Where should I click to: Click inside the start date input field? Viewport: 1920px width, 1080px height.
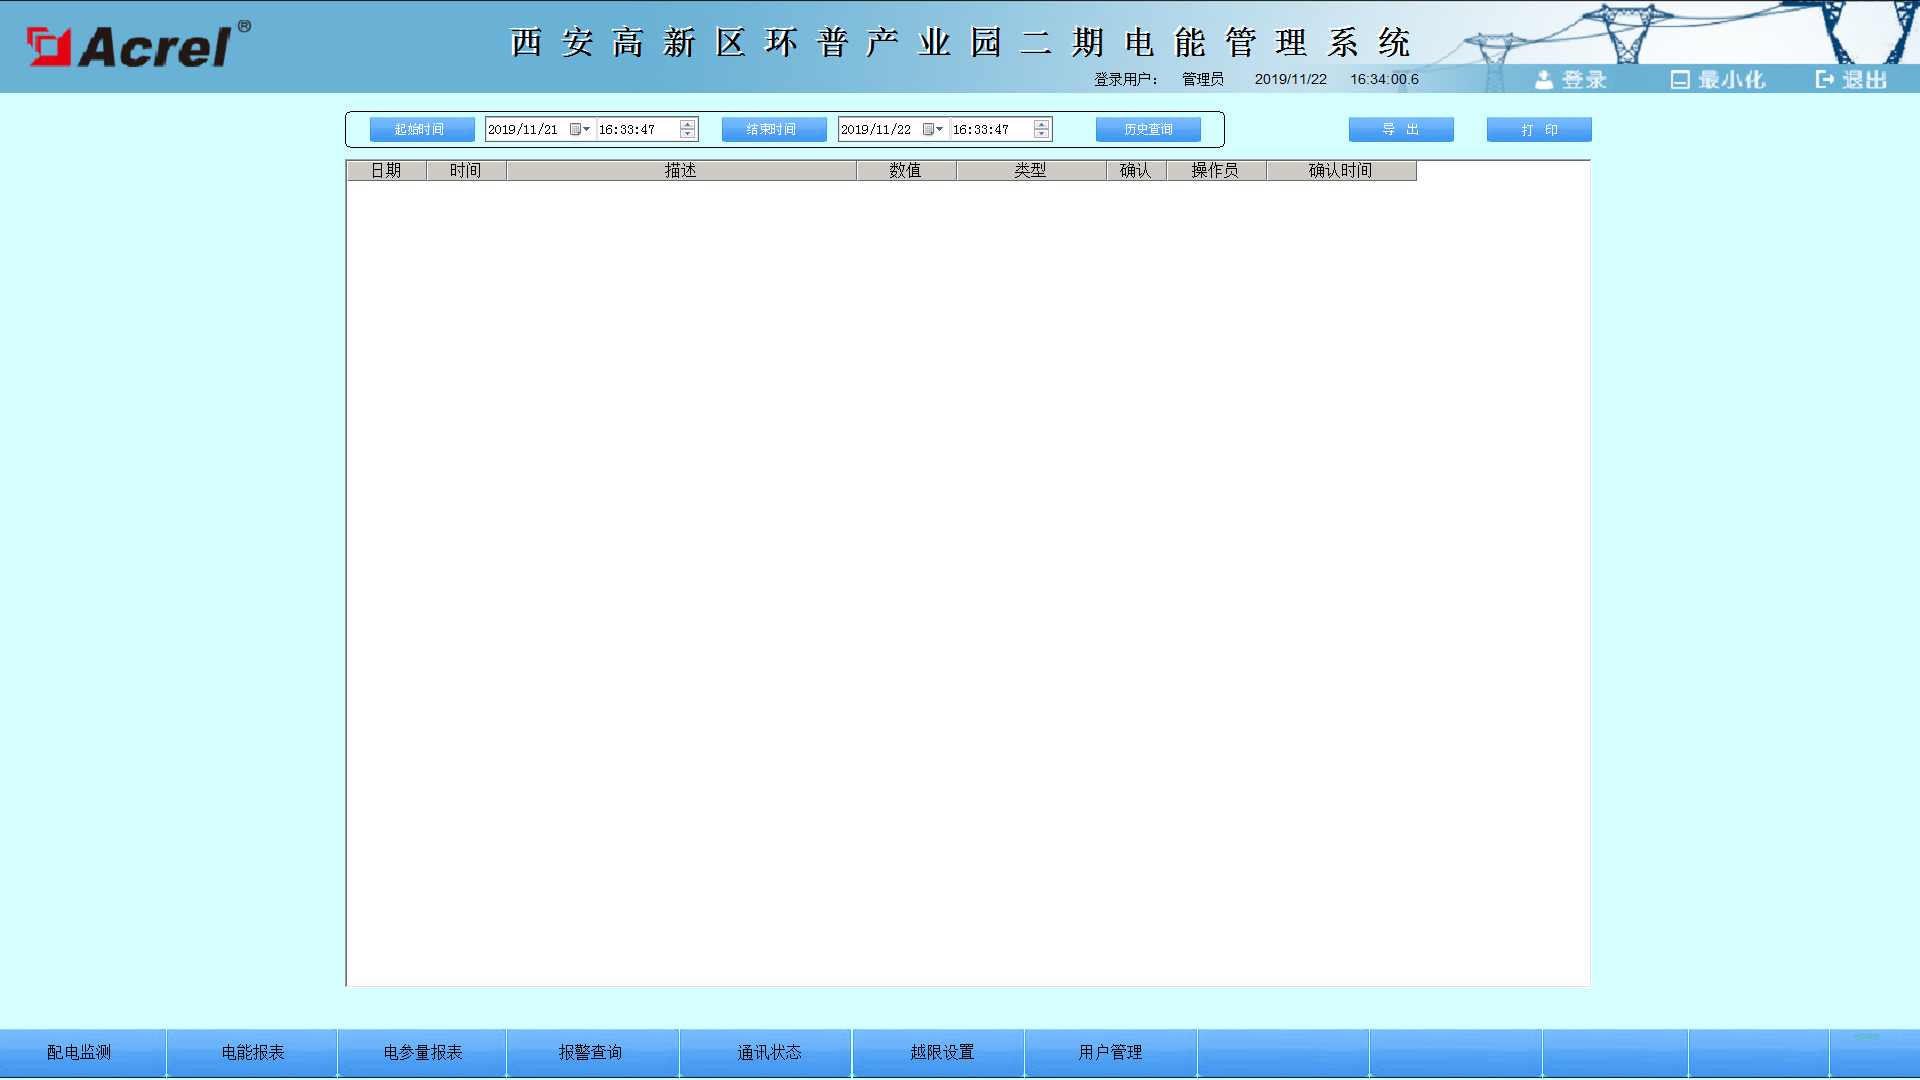tap(520, 129)
